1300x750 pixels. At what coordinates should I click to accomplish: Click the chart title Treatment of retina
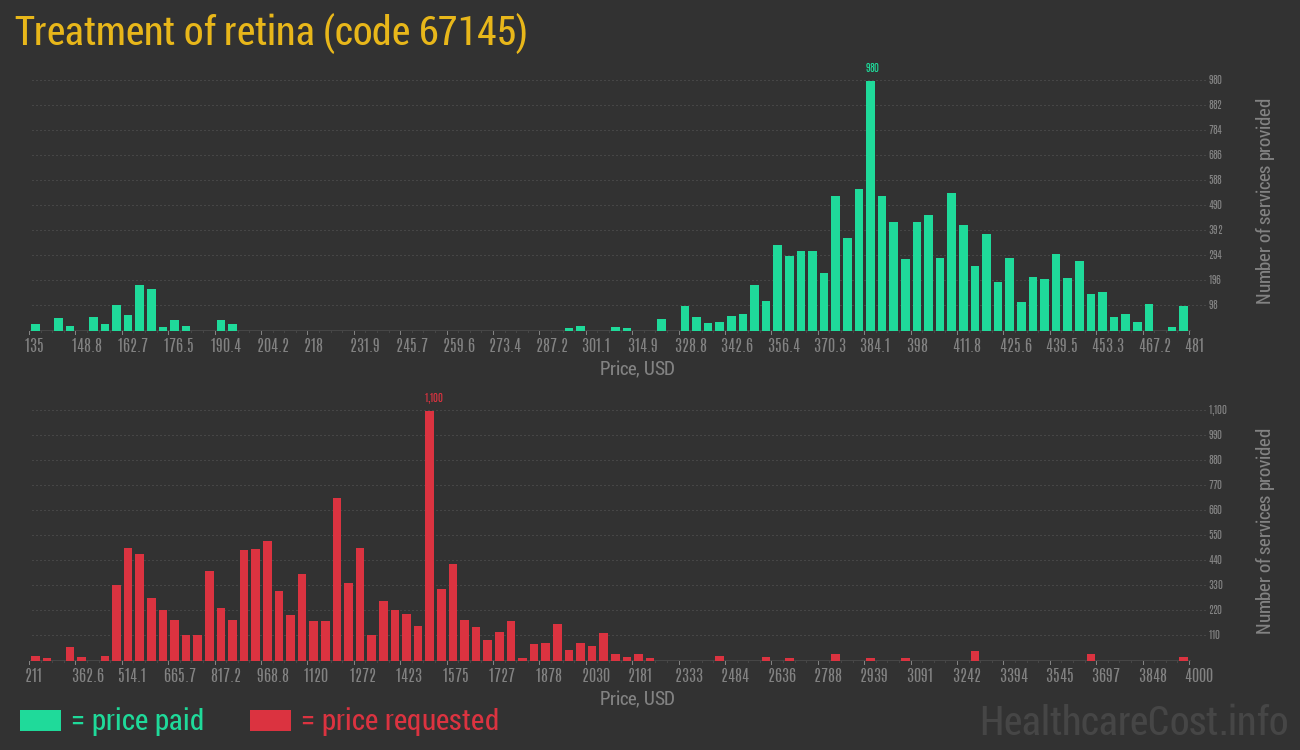tap(271, 32)
